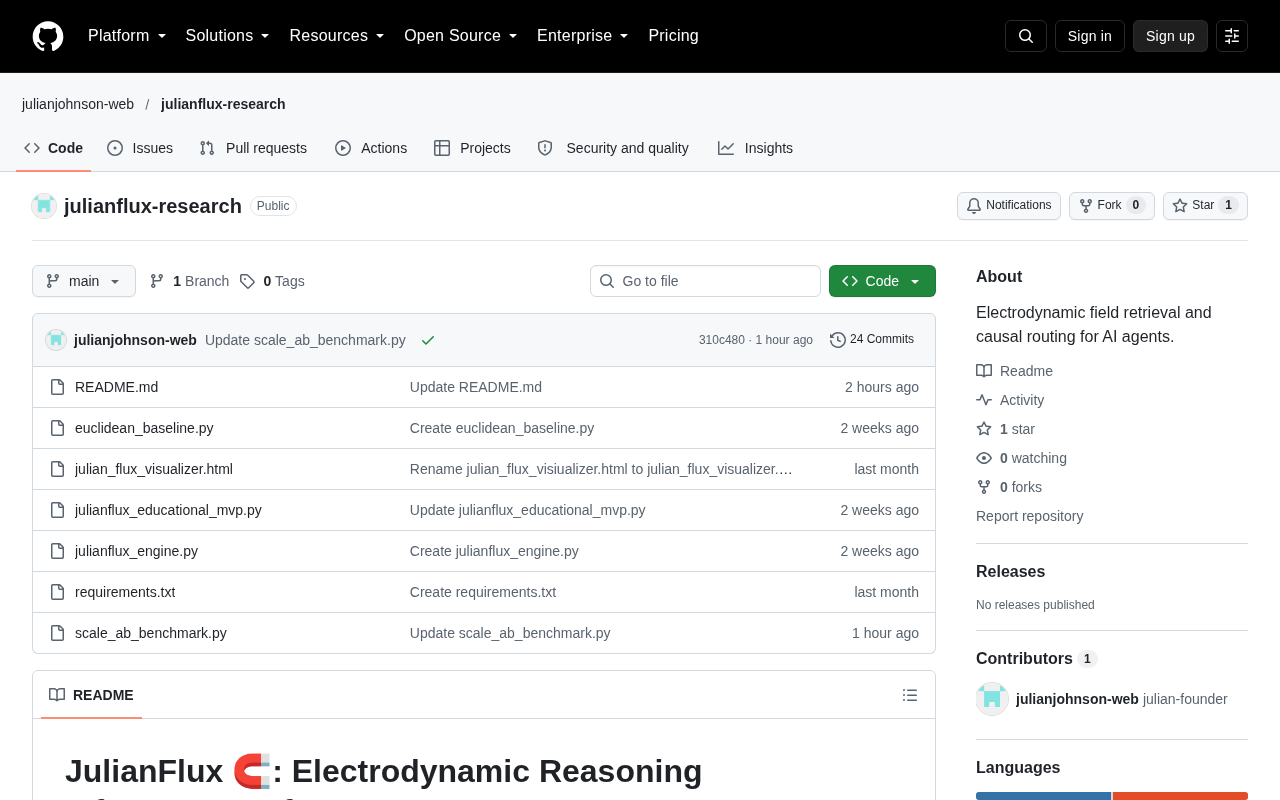The image size is (1280, 800).
Task: Open contributor avatar under Contributors
Action: 992,699
